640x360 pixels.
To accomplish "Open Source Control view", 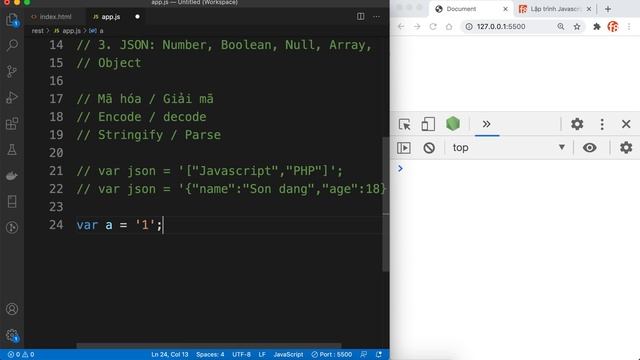I will tap(12, 71).
